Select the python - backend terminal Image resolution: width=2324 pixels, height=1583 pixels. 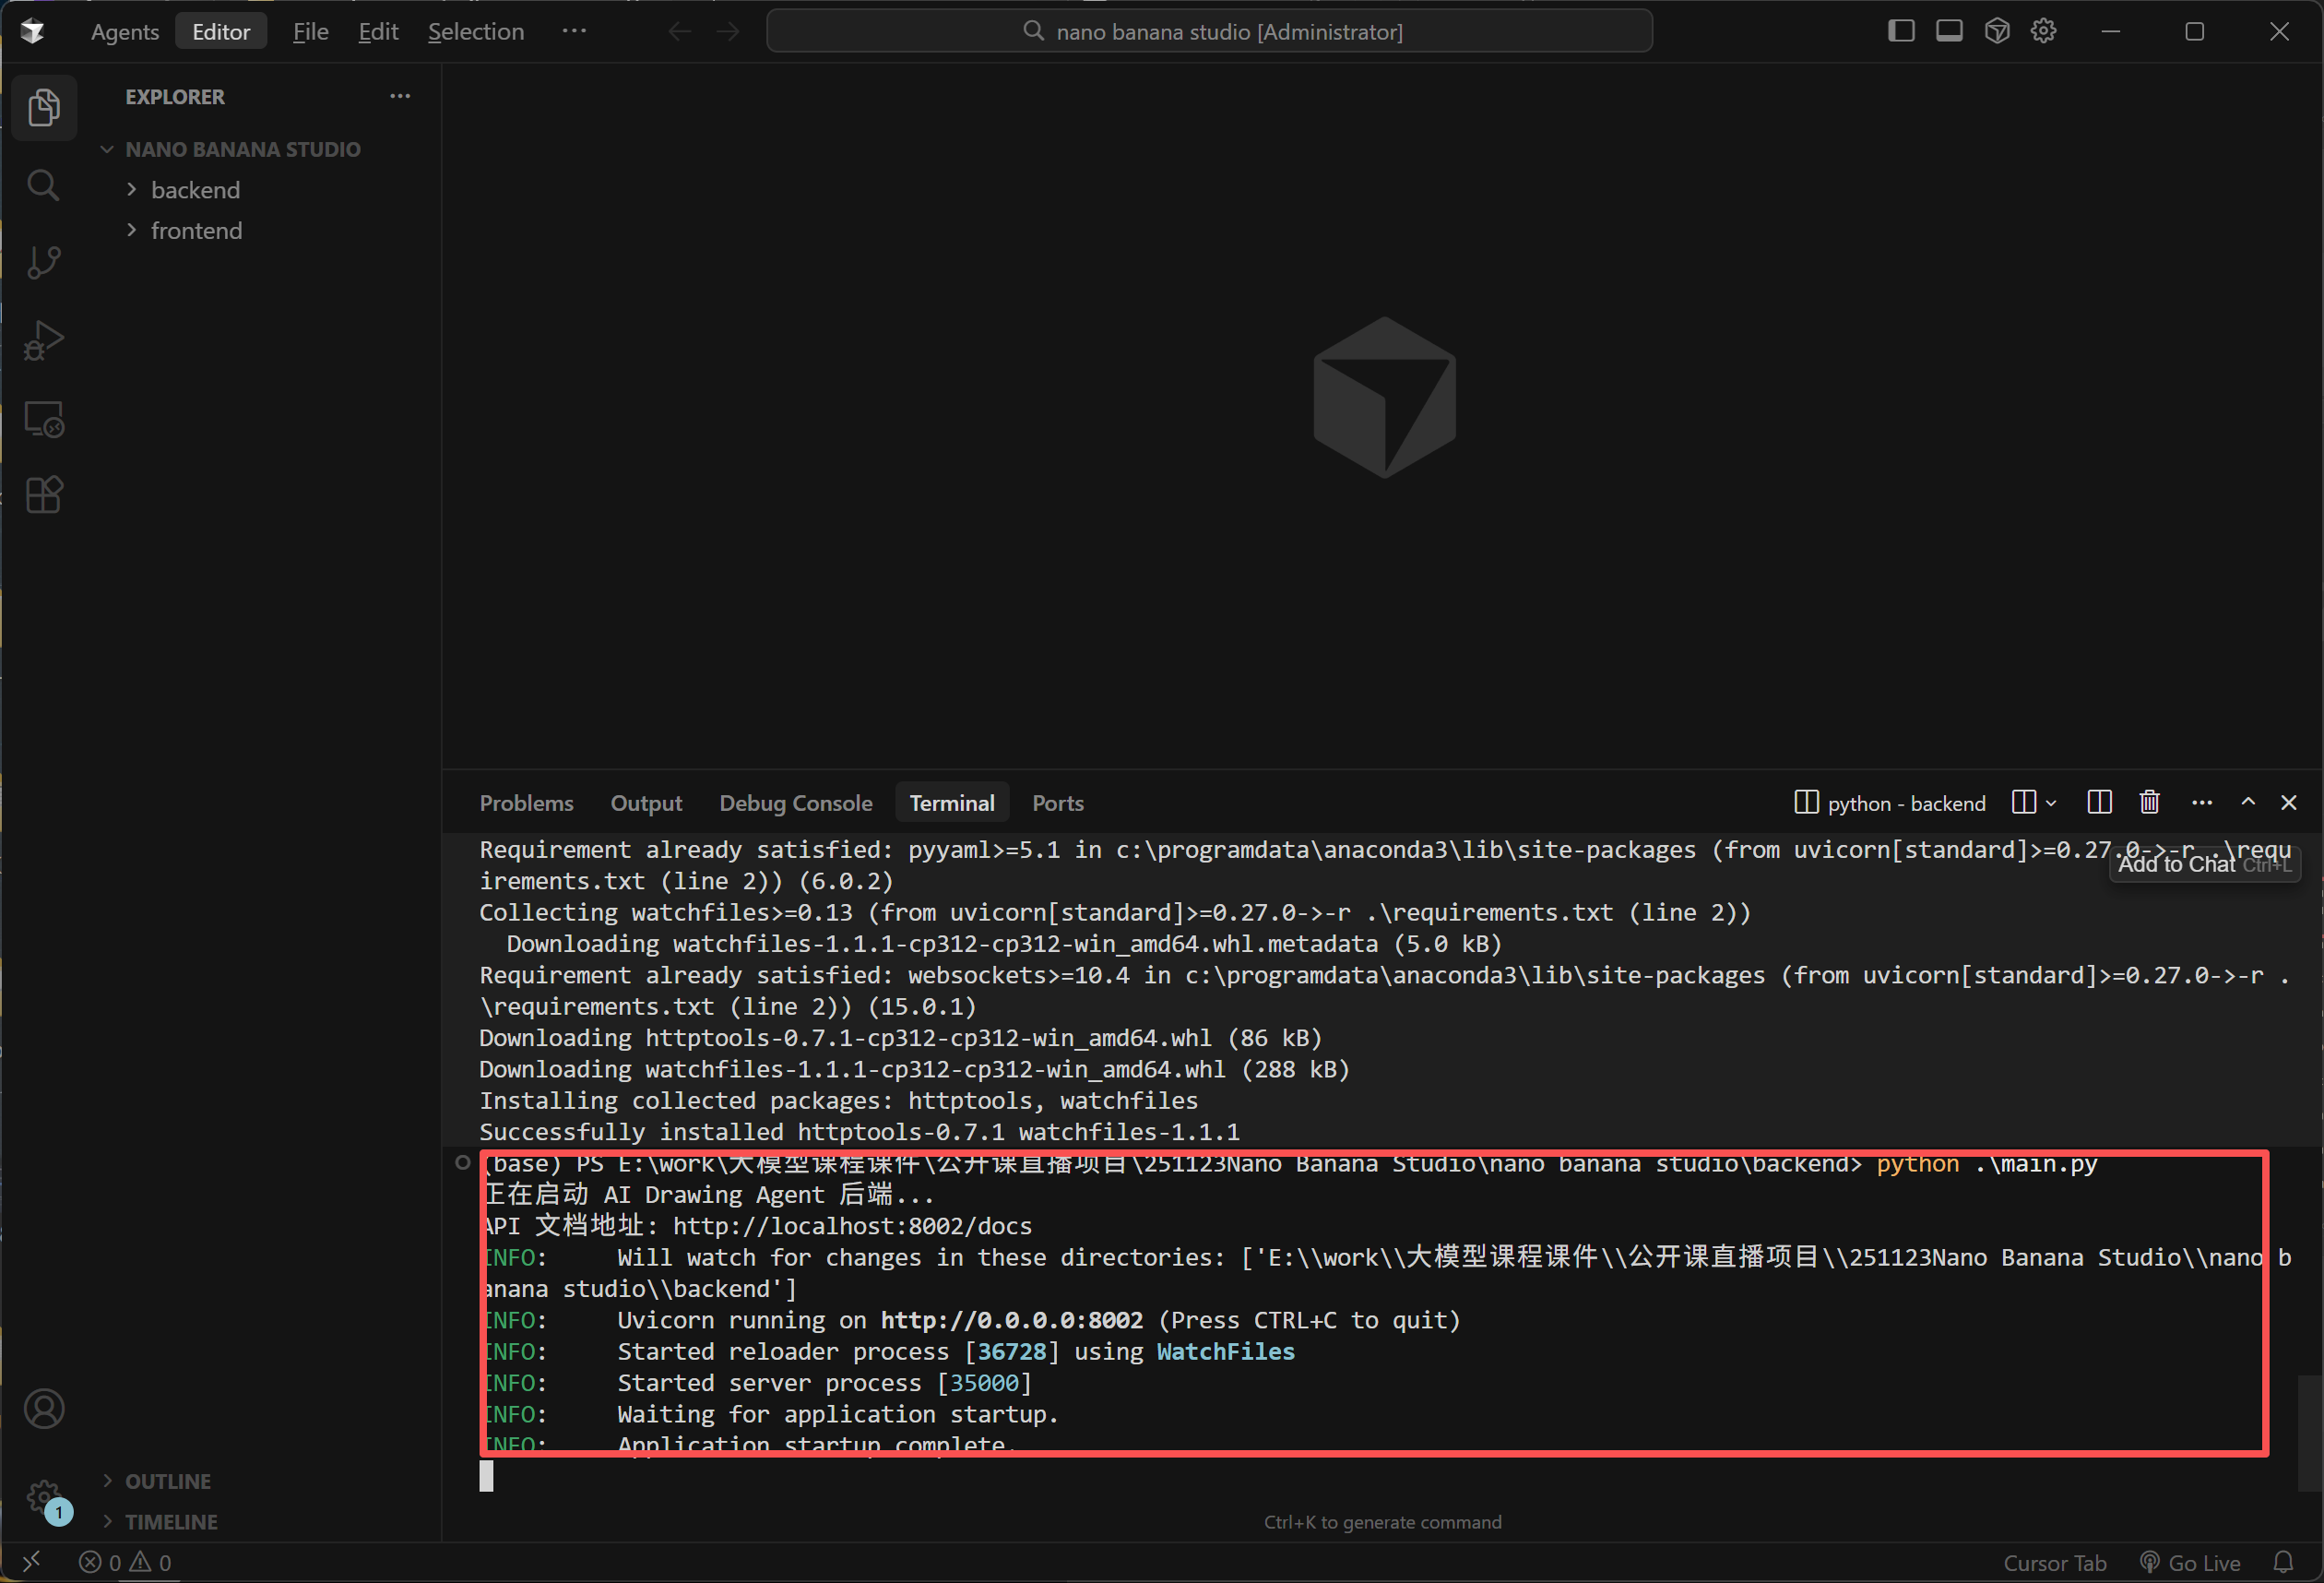tap(1890, 803)
